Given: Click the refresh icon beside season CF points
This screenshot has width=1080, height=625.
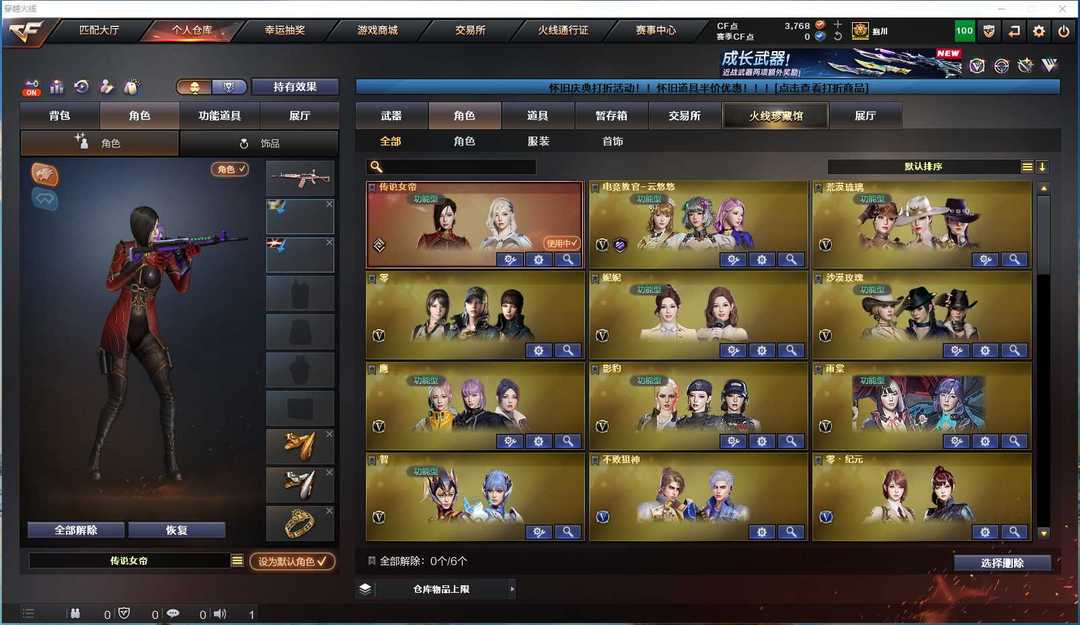Looking at the screenshot, I should [838, 37].
